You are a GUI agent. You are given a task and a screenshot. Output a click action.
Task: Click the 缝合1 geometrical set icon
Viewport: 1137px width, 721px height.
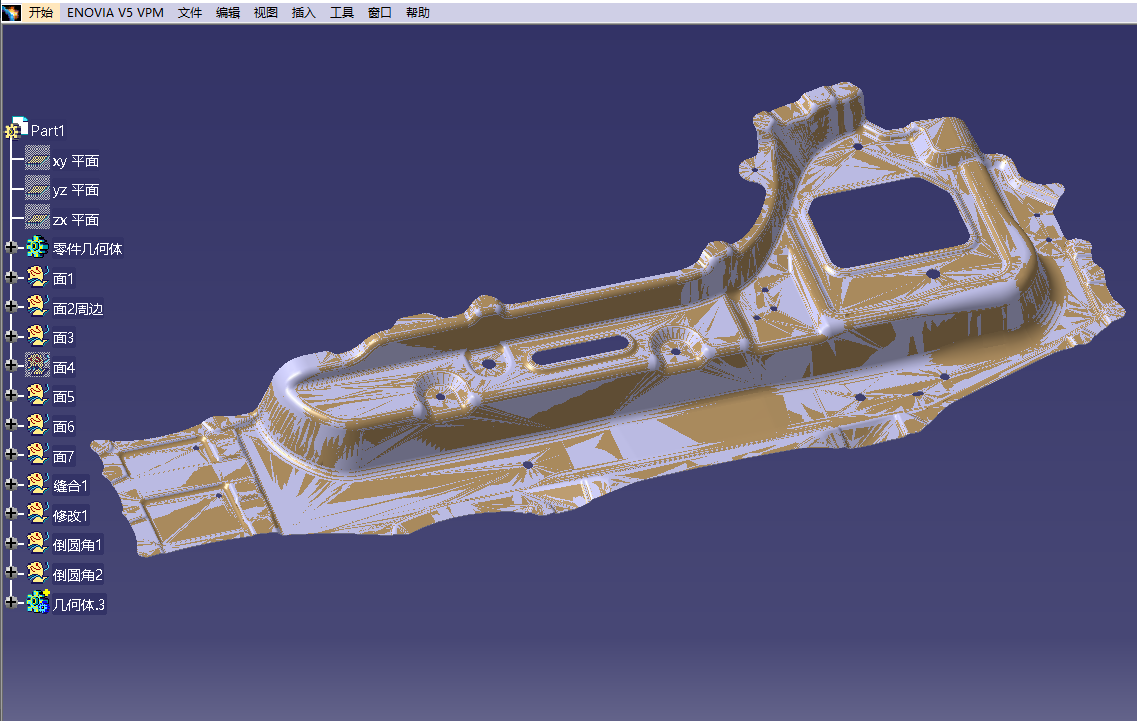(37, 485)
